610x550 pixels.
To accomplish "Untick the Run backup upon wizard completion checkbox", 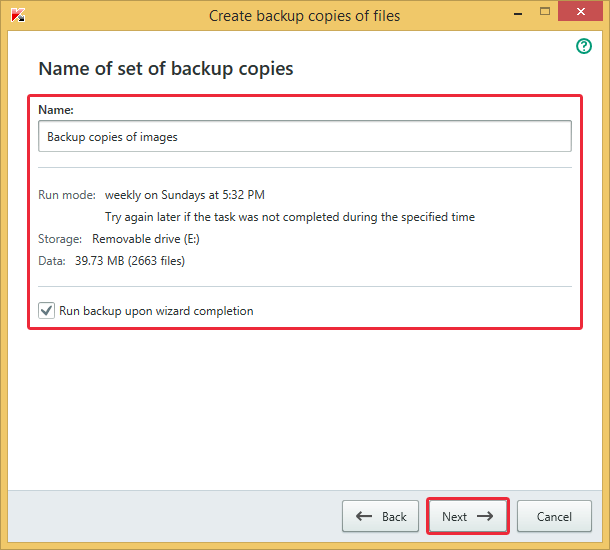I will [46, 310].
